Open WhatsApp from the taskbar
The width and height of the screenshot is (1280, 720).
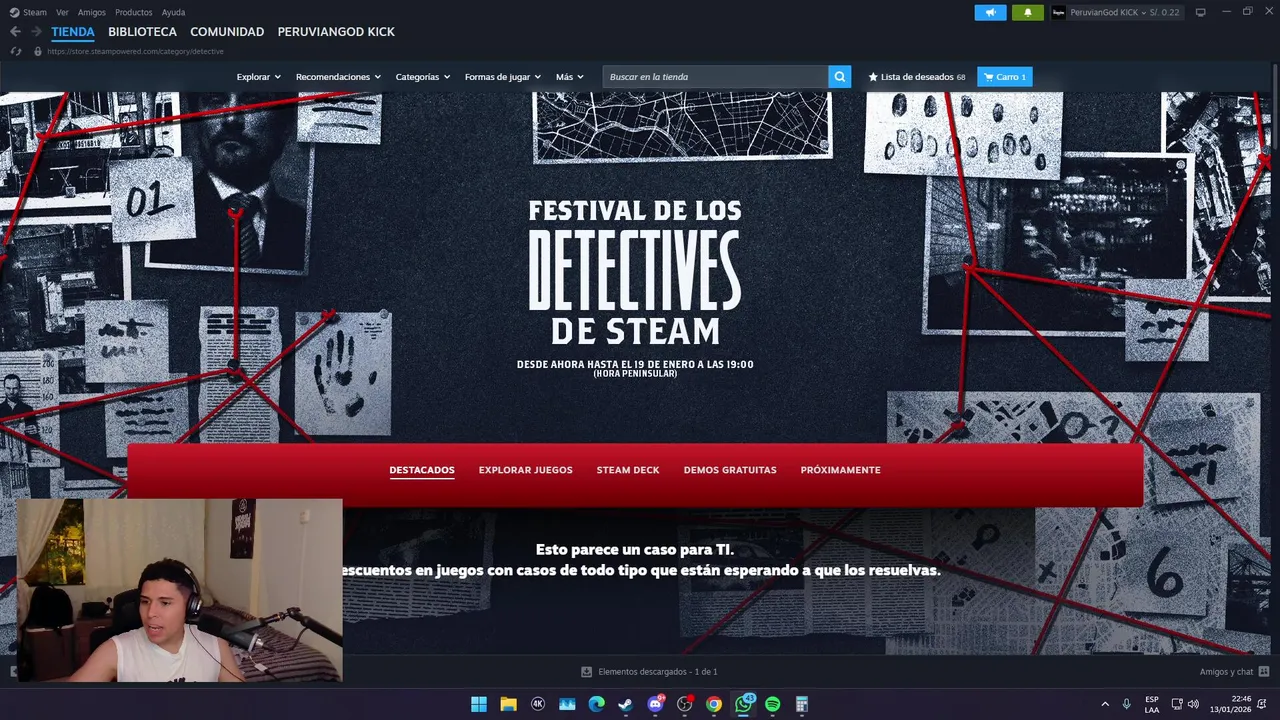(x=743, y=704)
